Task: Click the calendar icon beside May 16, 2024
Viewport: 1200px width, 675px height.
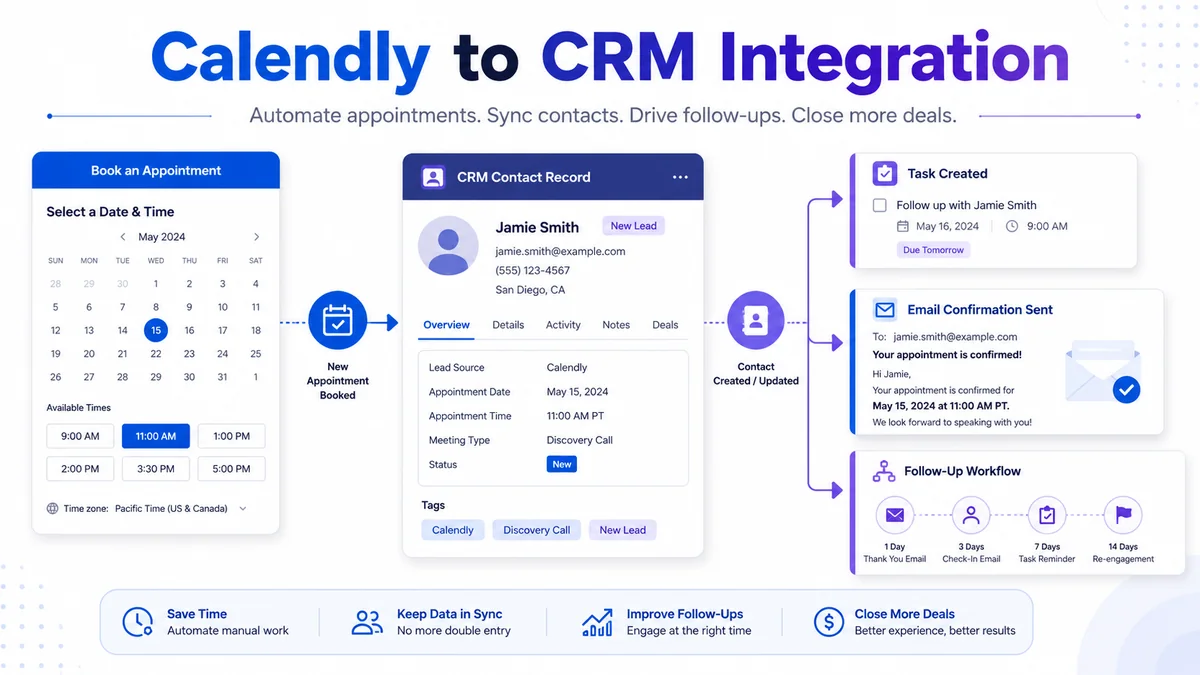Action: (903, 226)
